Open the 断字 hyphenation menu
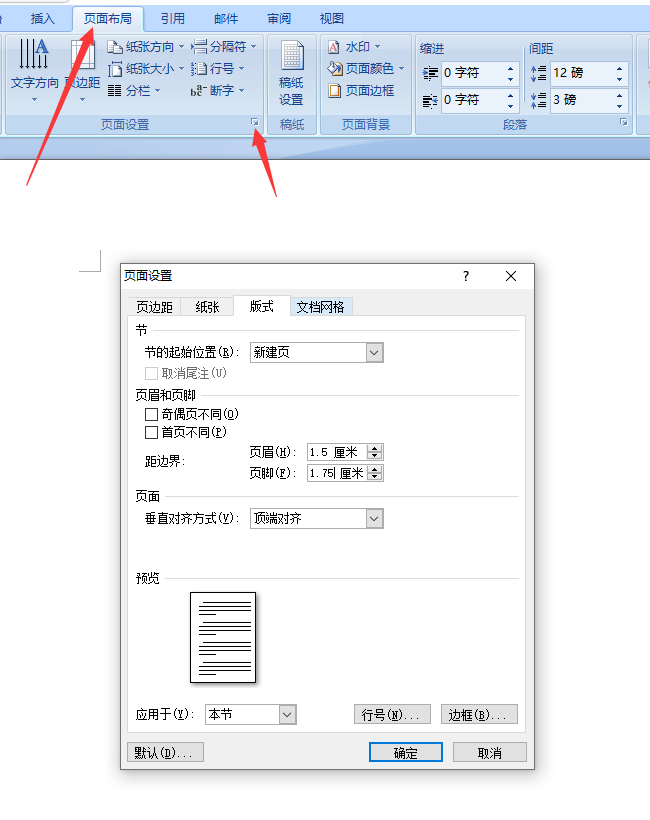The image size is (650, 820). point(217,90)
